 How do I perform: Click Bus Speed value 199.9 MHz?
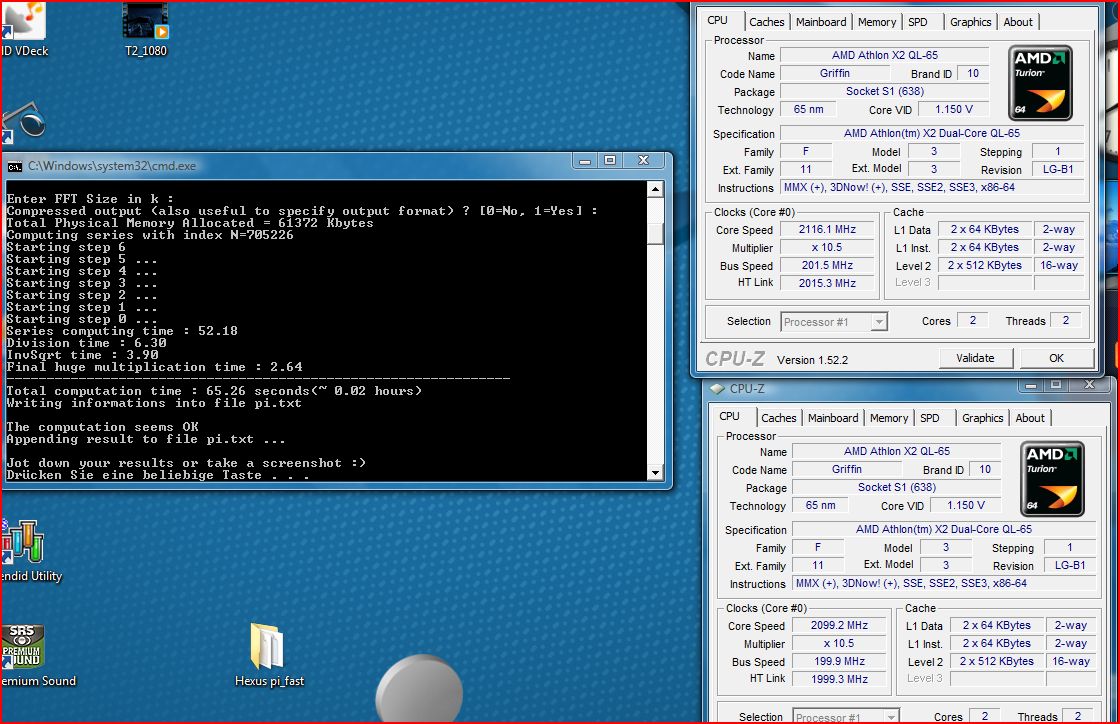pos(839,661)
